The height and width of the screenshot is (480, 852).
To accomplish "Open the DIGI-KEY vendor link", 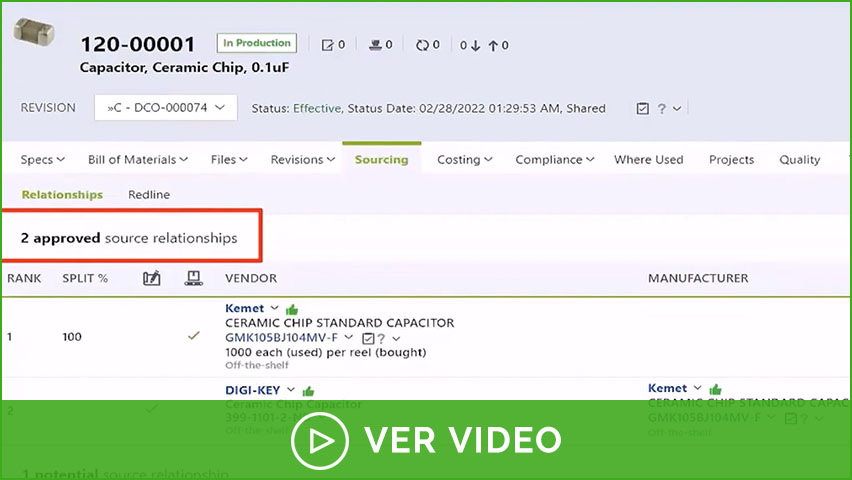I will point(253,390).
